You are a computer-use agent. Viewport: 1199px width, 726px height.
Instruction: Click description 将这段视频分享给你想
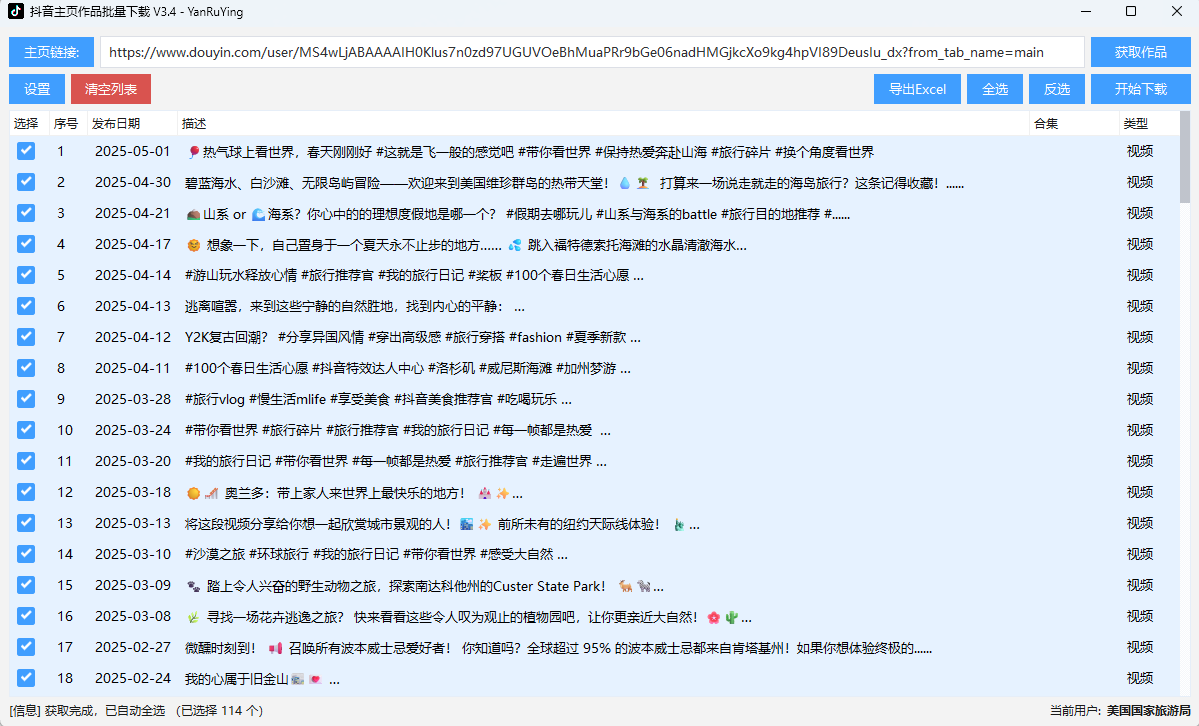[x=442, y=525]
